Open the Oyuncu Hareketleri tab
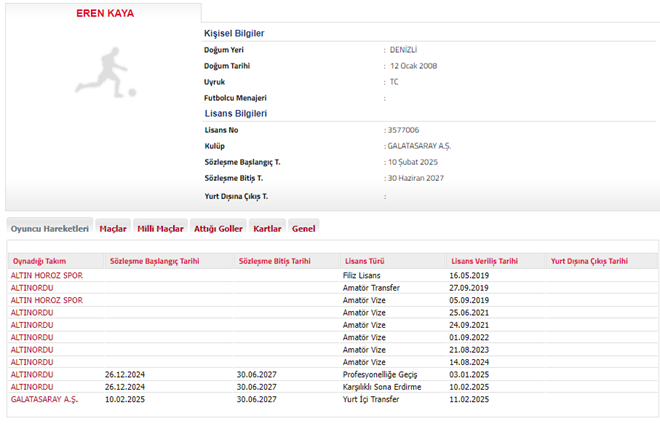The height and width of the screenshot is (432, 660). 49,228
